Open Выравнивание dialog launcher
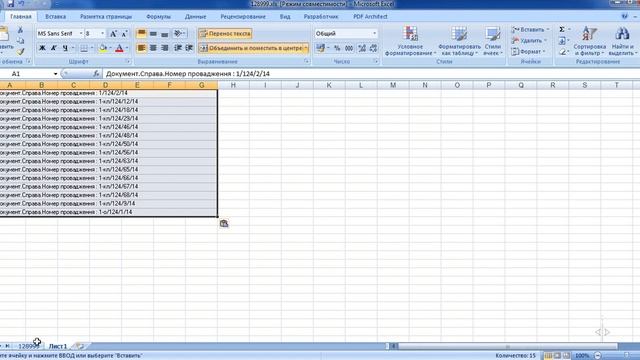The width and height of the screenshot is (640, 360). [307, 62]
